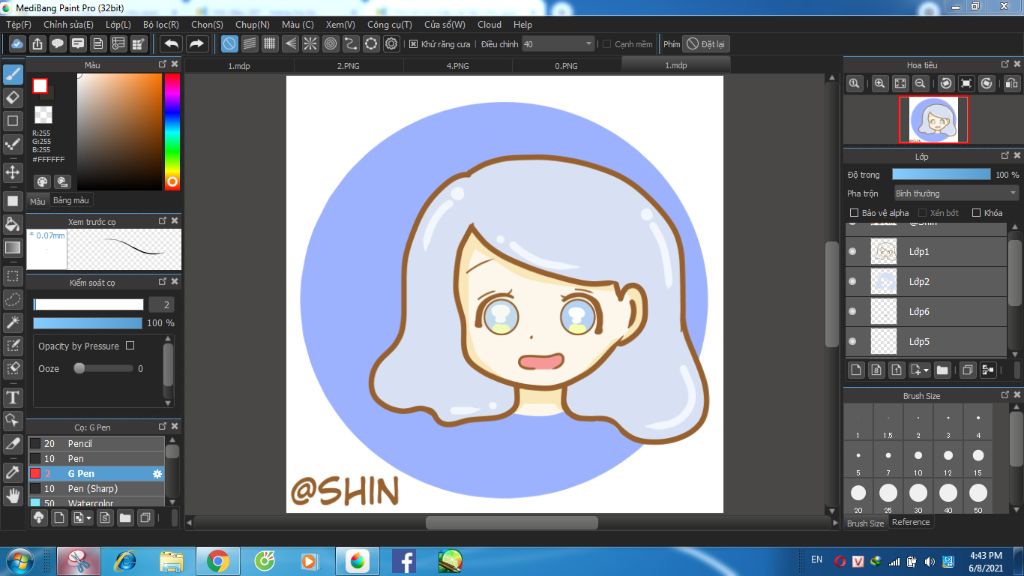The height and width of the screenshot is (576, 1024).
Task: Add a new layer in Lớp panel
Action: point(856,370)
